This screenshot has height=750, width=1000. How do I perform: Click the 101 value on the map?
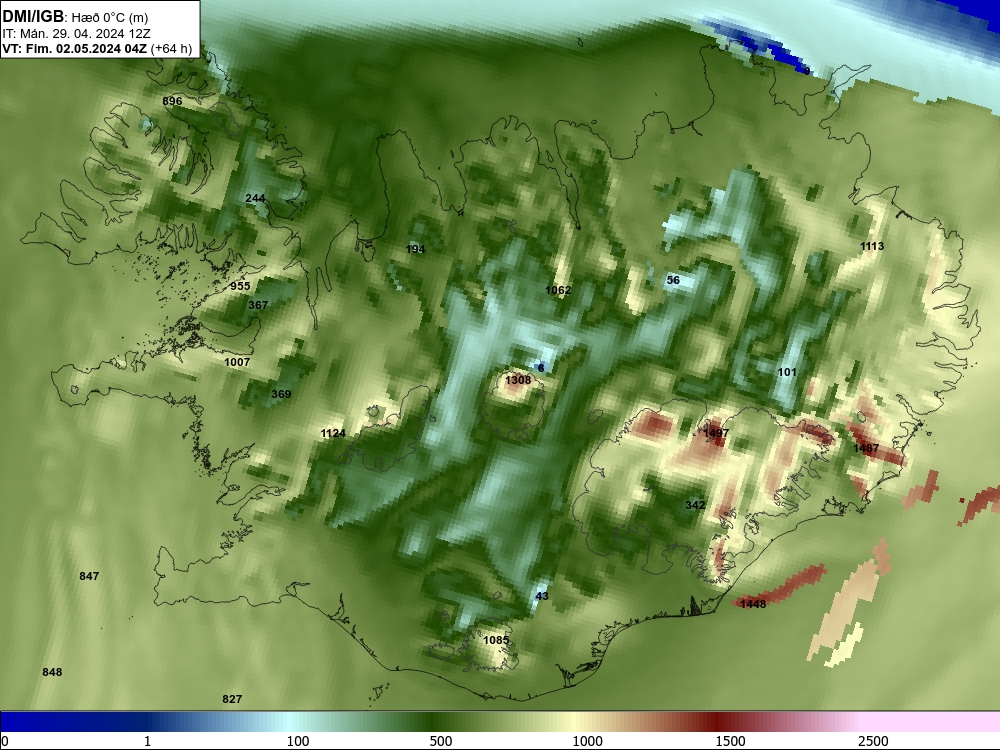tap(787, 372)
